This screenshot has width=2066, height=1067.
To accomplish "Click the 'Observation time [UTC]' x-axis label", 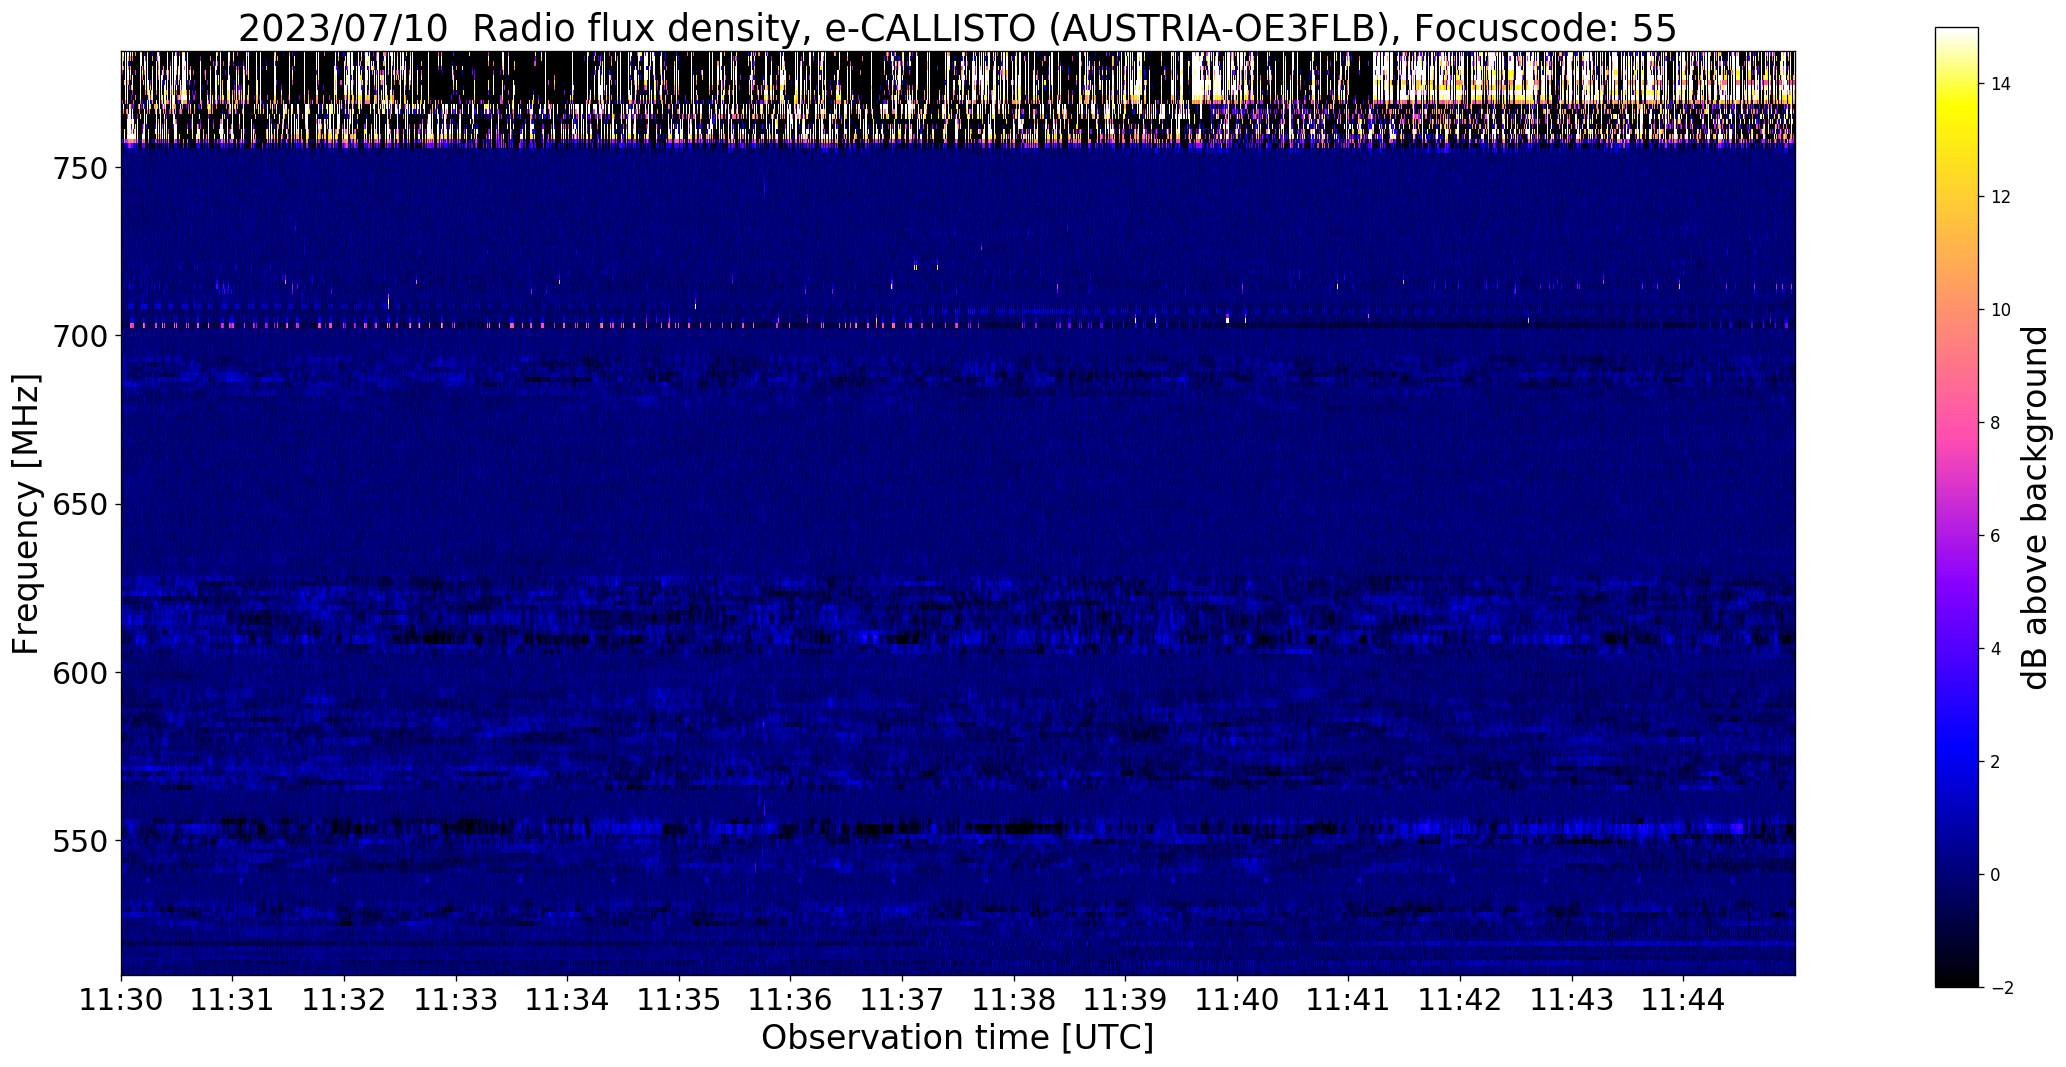I will pos(957,1038).
